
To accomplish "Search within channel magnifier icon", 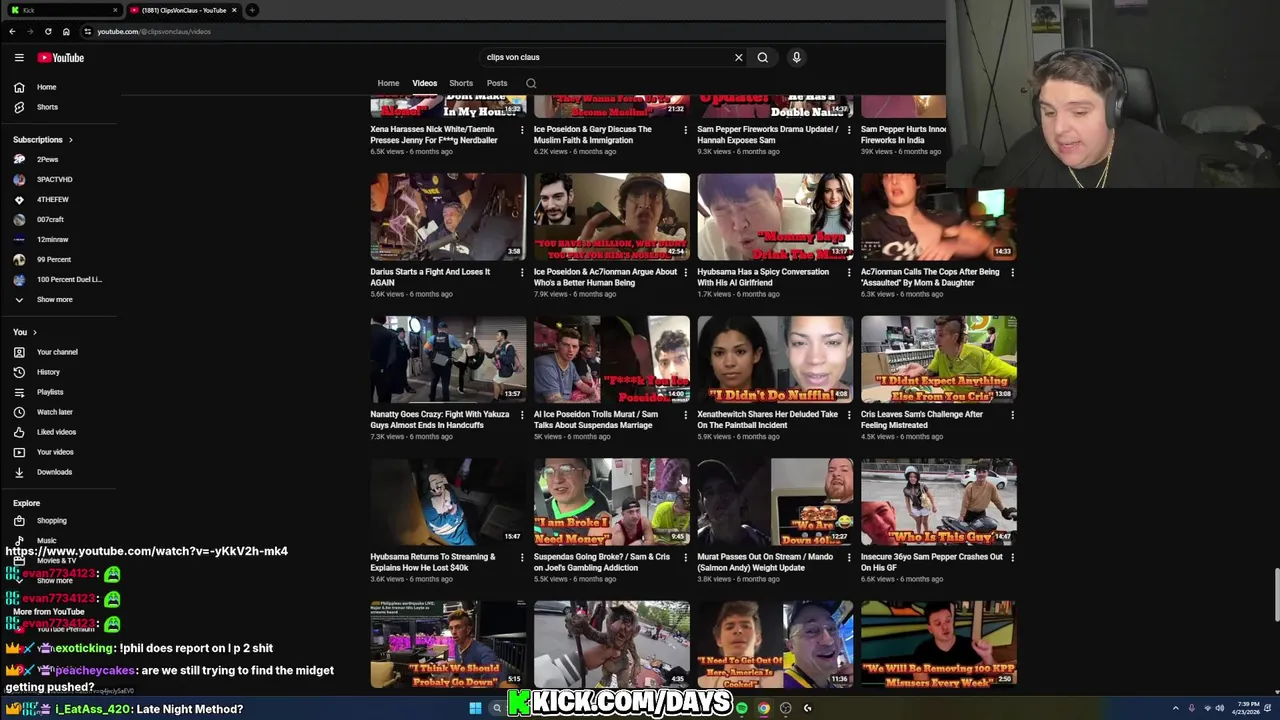I will 531,83.
